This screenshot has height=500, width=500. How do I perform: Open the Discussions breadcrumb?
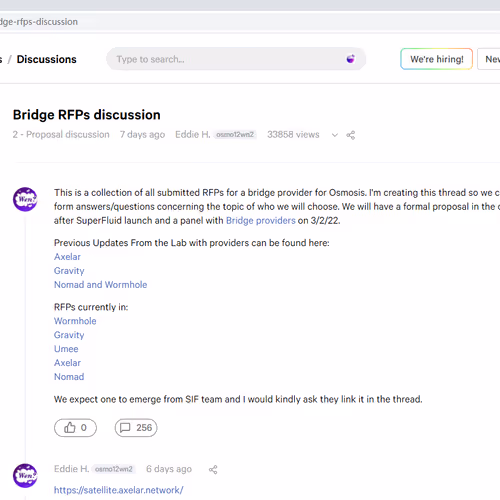tap(47, 59)
